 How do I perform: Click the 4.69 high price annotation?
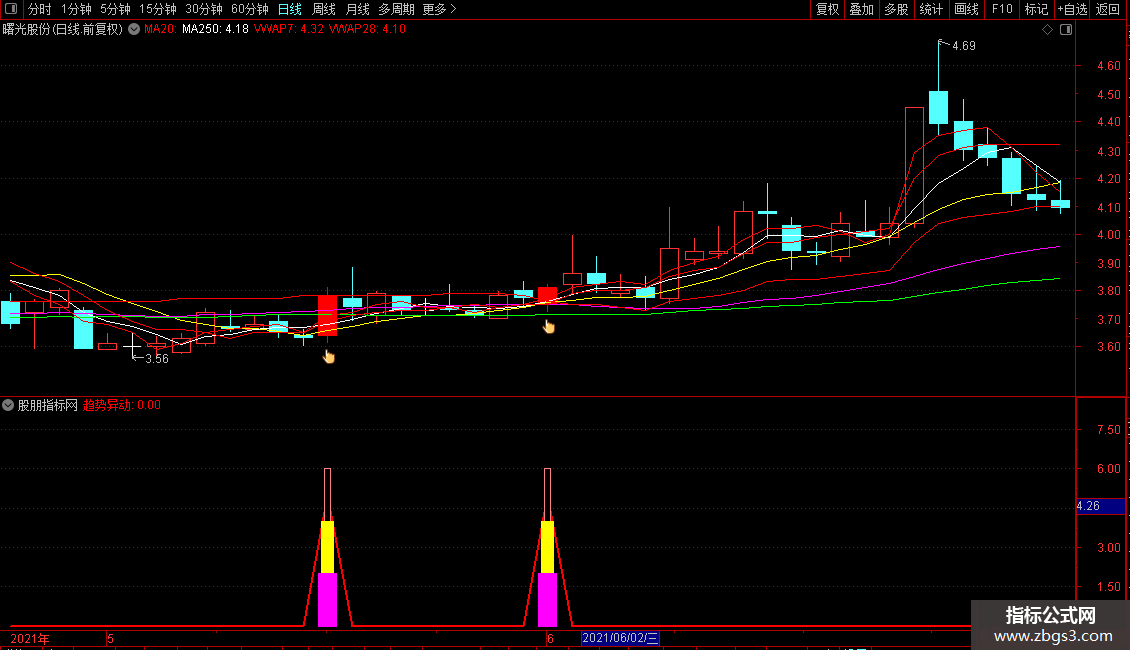coord(964,46)
